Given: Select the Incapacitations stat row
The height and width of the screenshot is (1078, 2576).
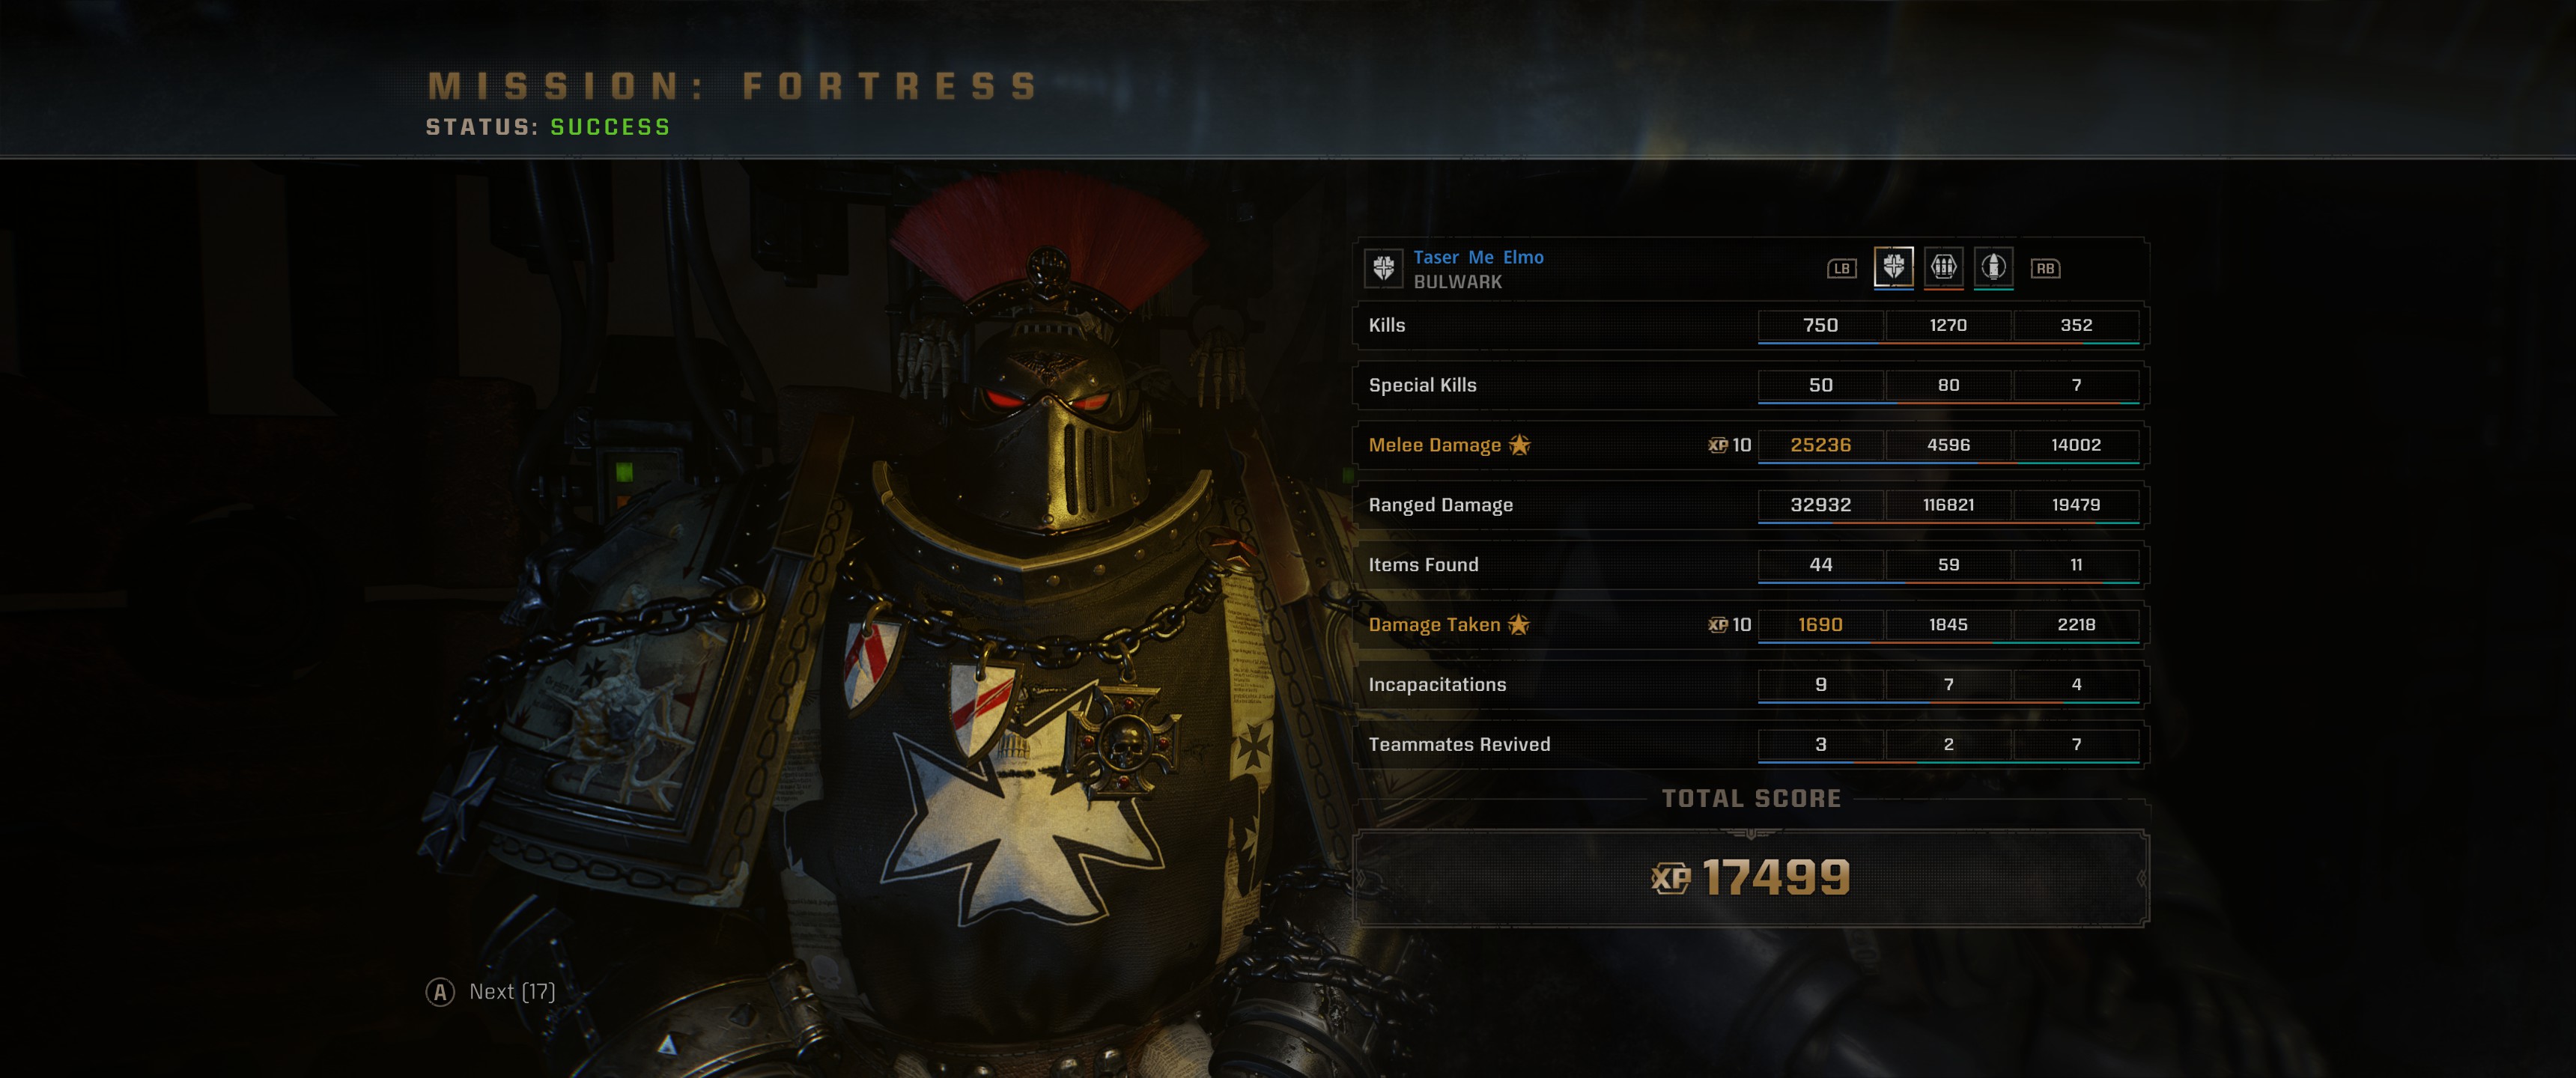Looking at the screenshot, I should click(1751, 685).
